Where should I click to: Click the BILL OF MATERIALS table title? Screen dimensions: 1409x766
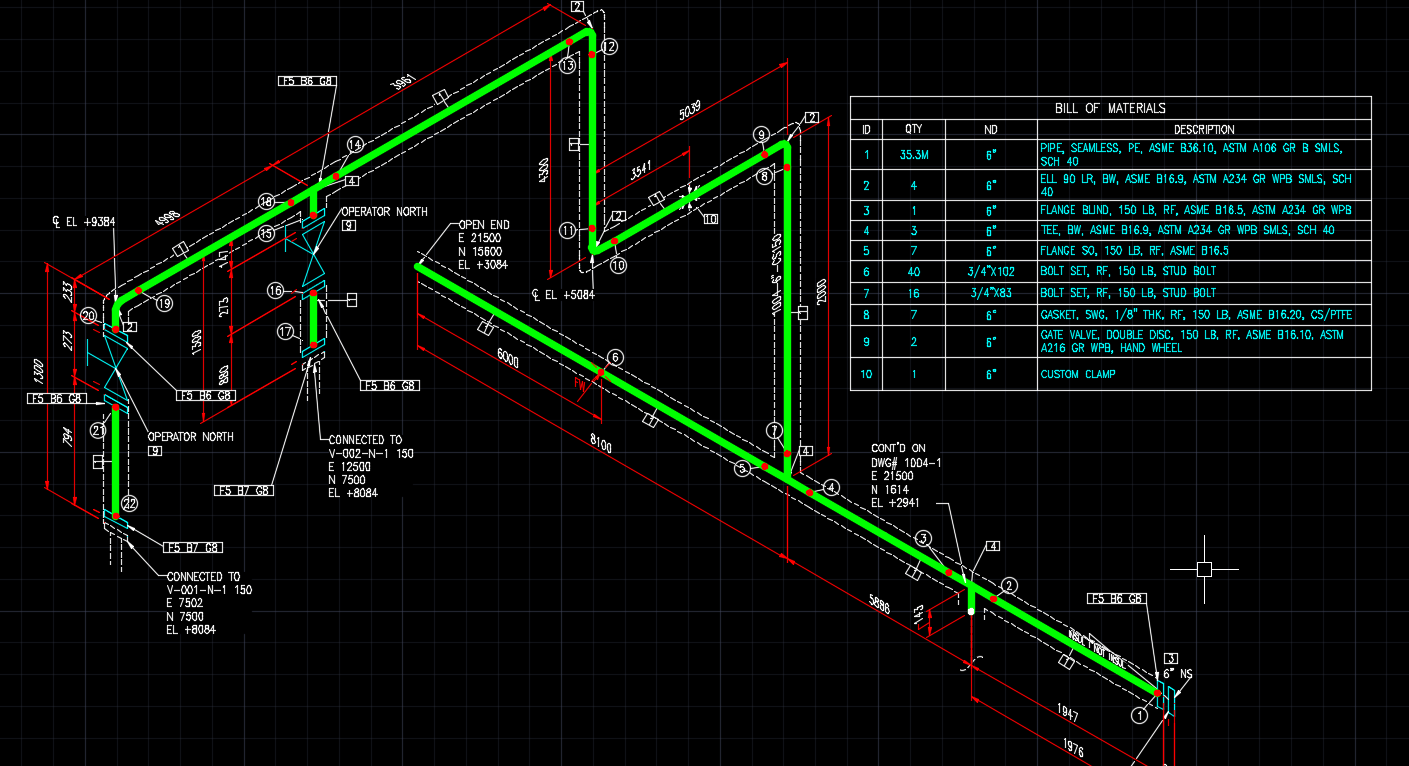1110,108
